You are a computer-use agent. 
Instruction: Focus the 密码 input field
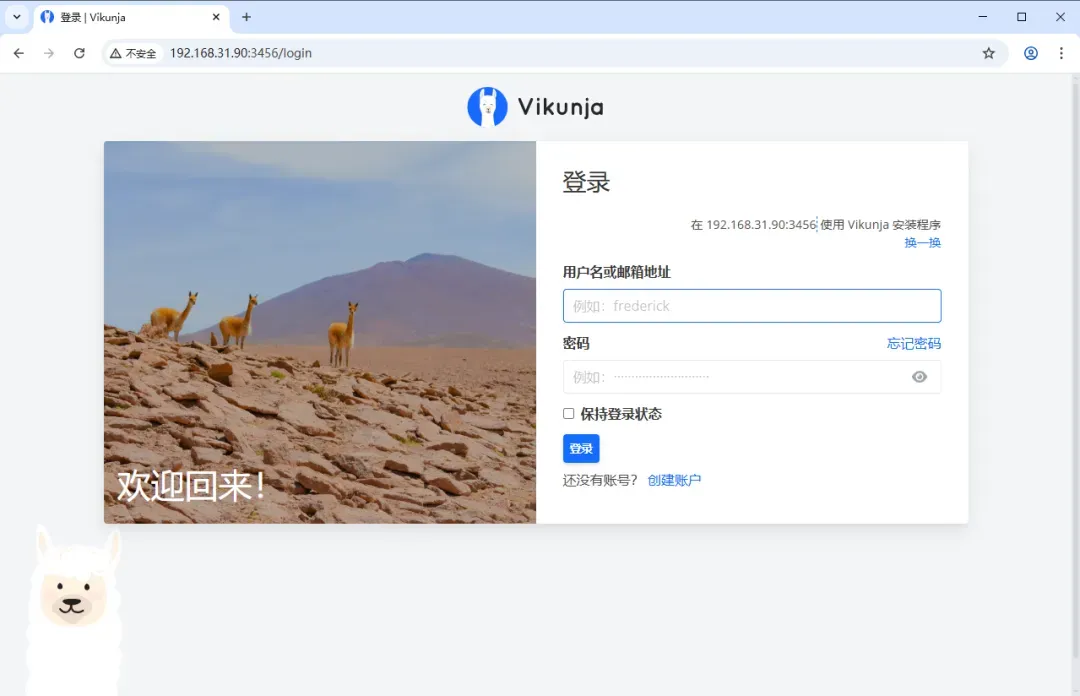tap(735, 377)
